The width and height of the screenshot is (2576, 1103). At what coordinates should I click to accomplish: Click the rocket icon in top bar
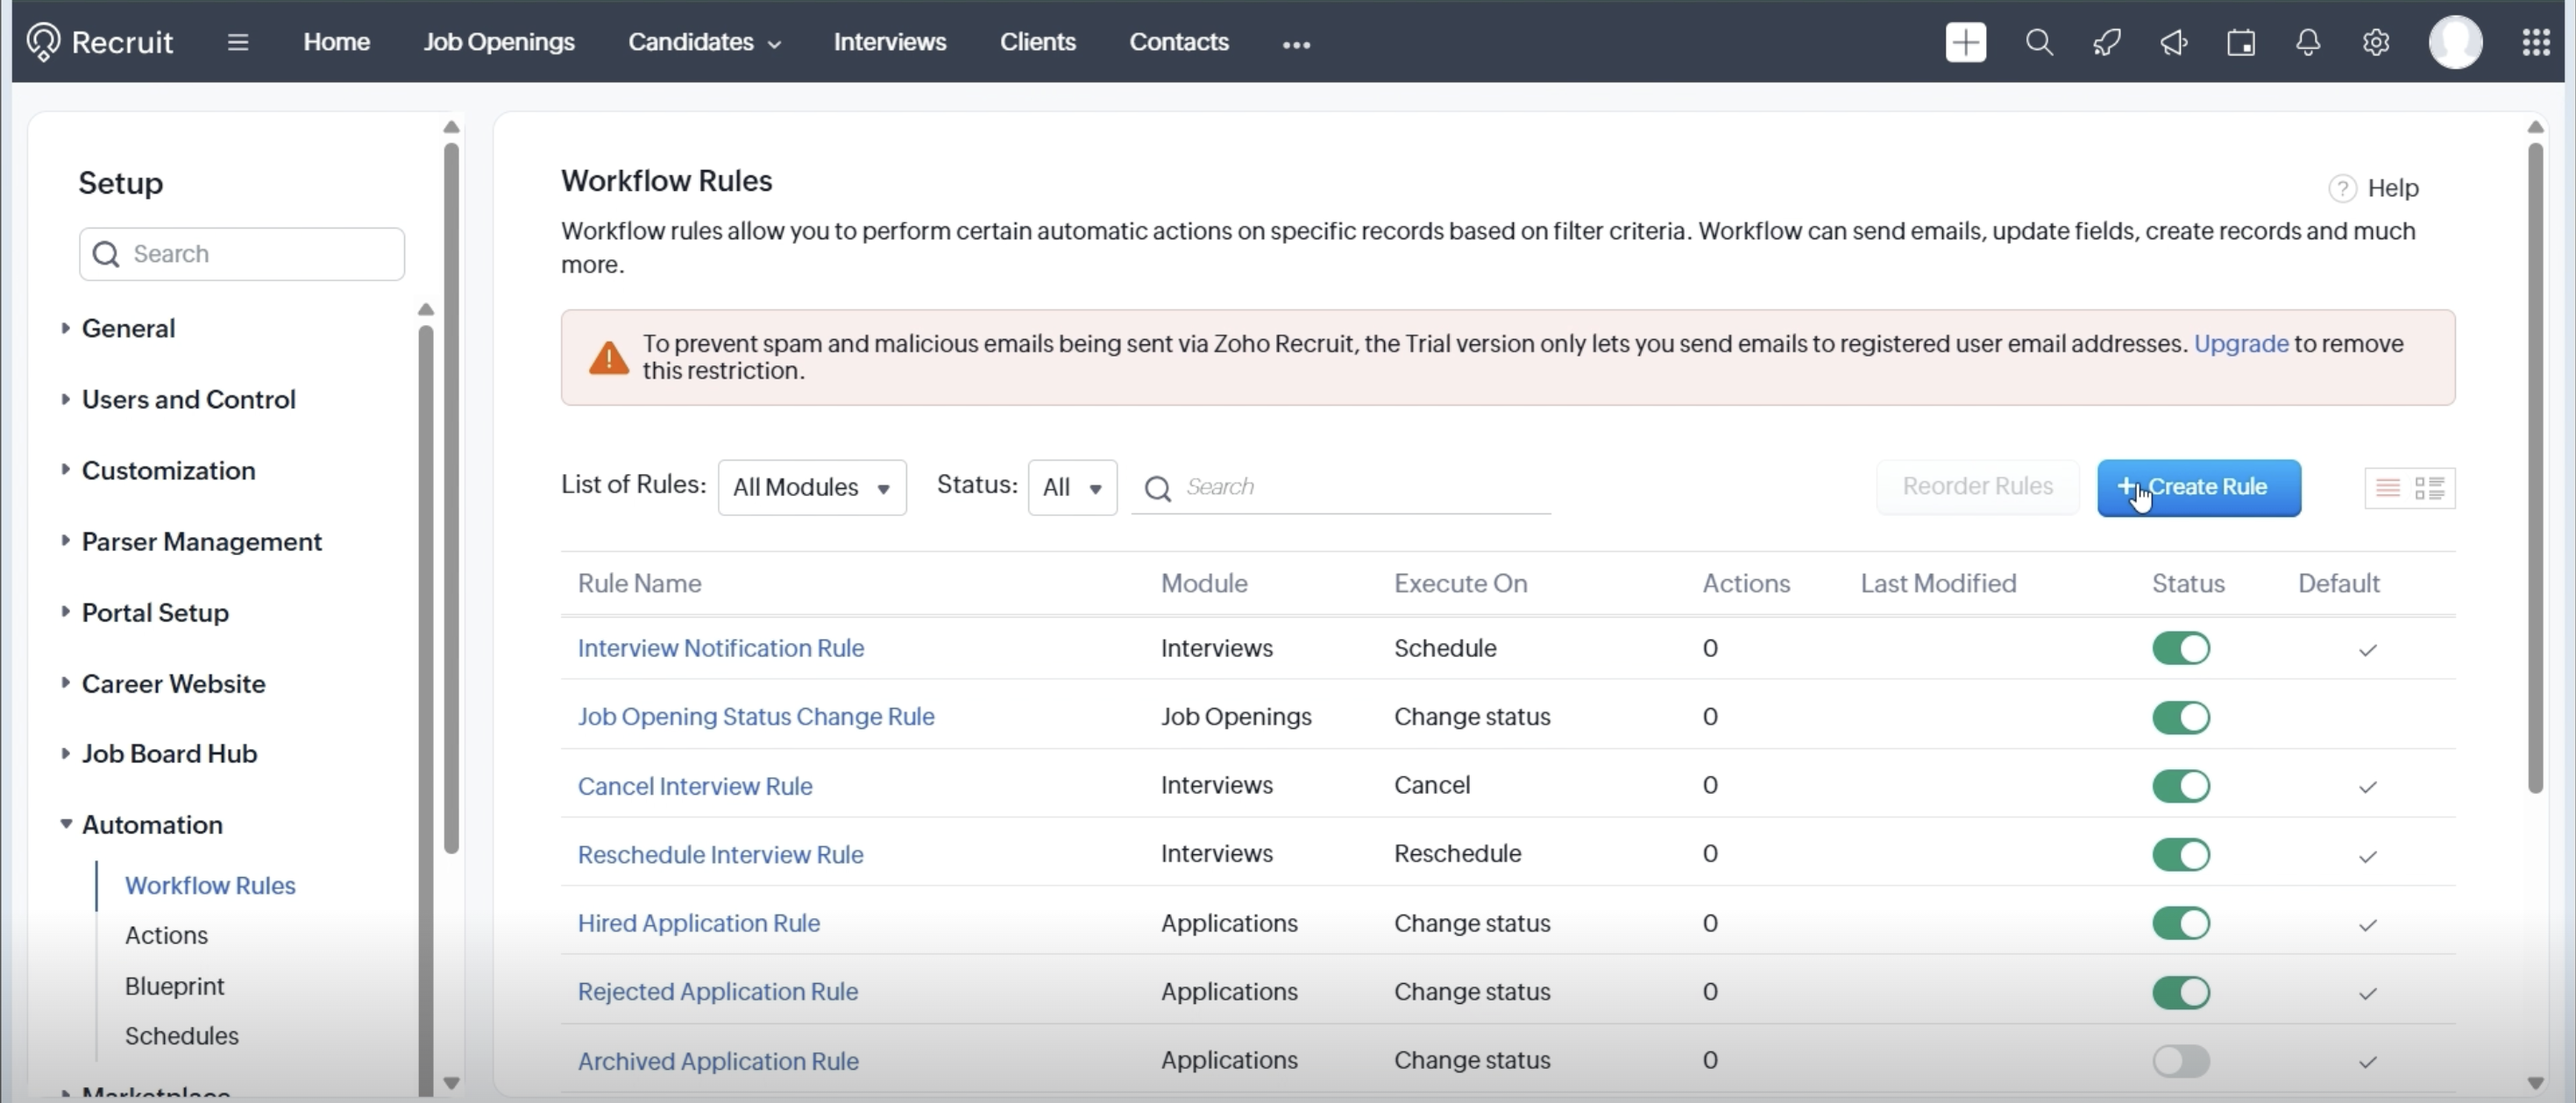click(2106, 42)
